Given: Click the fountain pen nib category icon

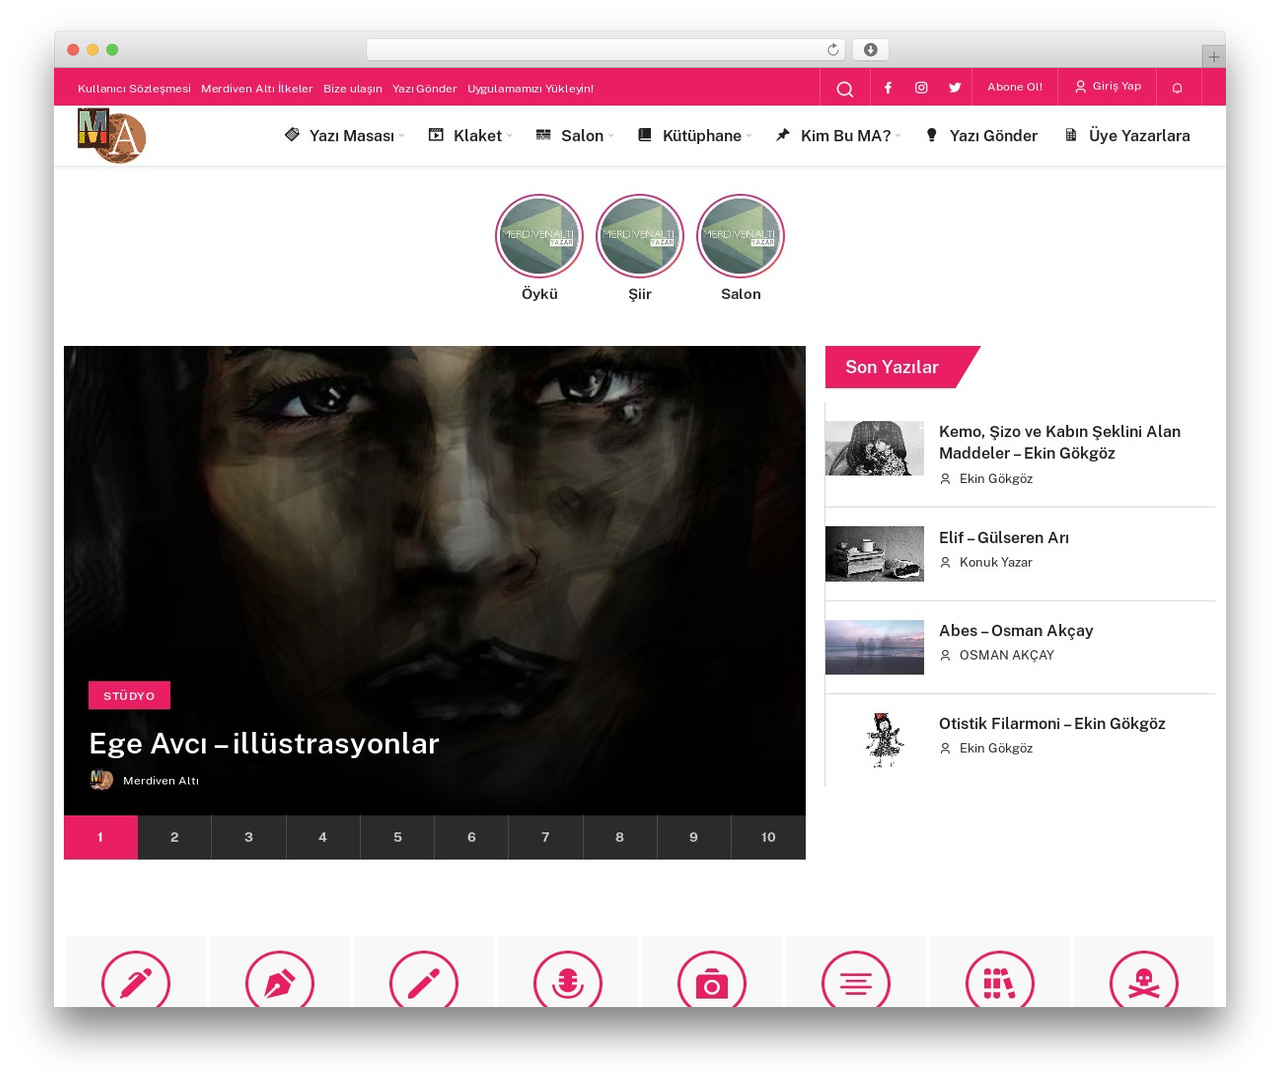Looking at the screenshot, I should coord(280,983).
